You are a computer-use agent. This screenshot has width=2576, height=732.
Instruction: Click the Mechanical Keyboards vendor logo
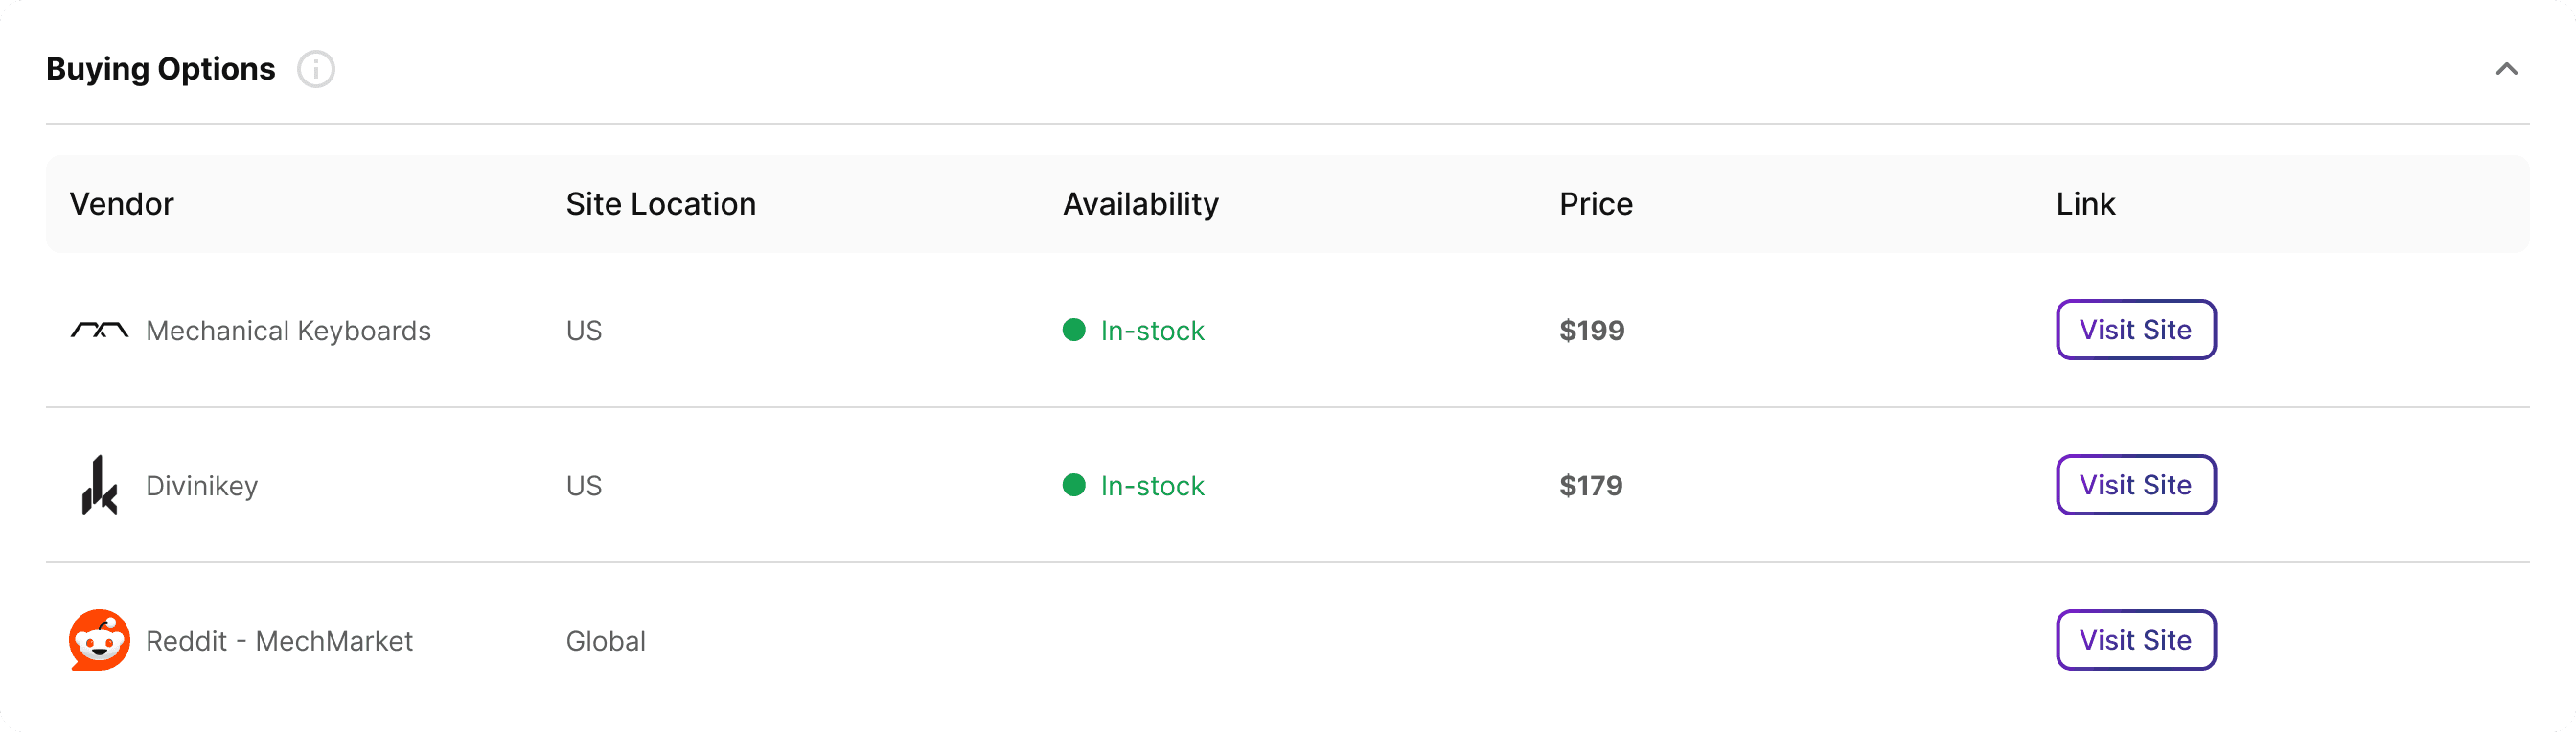tap(99, 330)
